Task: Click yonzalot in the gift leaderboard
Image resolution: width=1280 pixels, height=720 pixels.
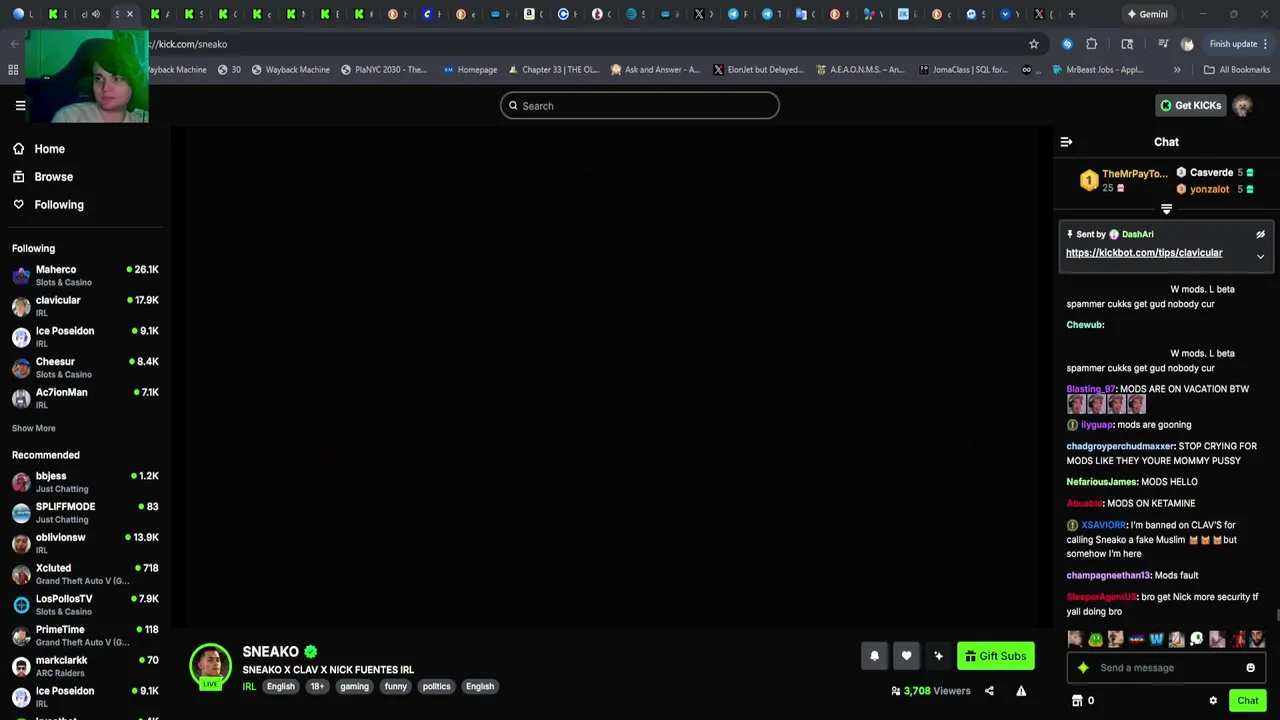Action: (1209, 190)
